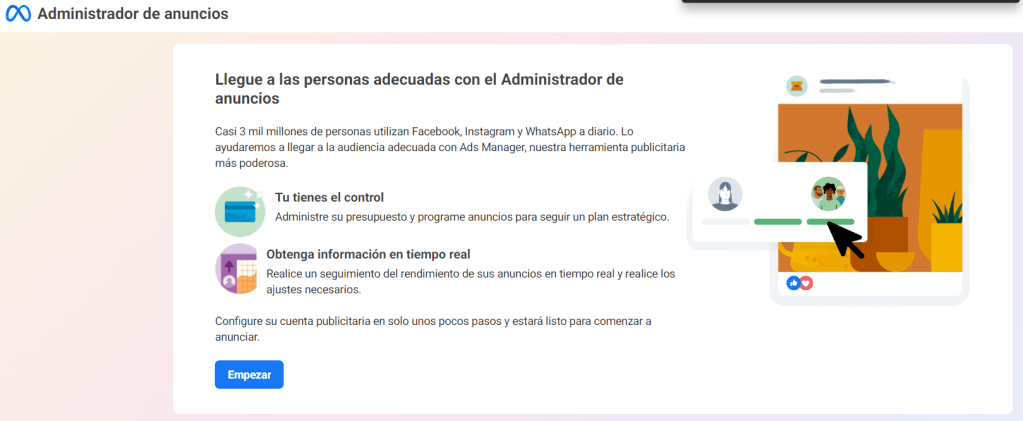Screen dimensions: 1023x421
Task: Click the "Casi 3 mil millones" paragraph
Action: tap(450, 147)
